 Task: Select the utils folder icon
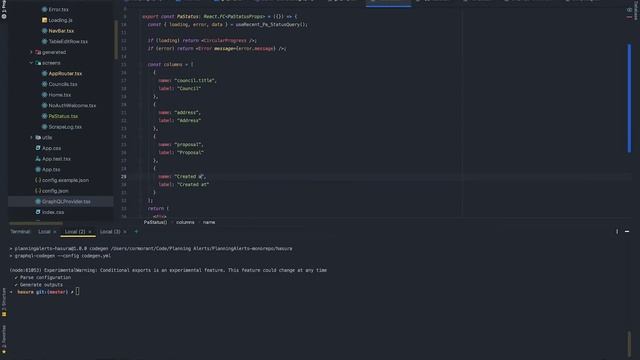coord(38,138)
